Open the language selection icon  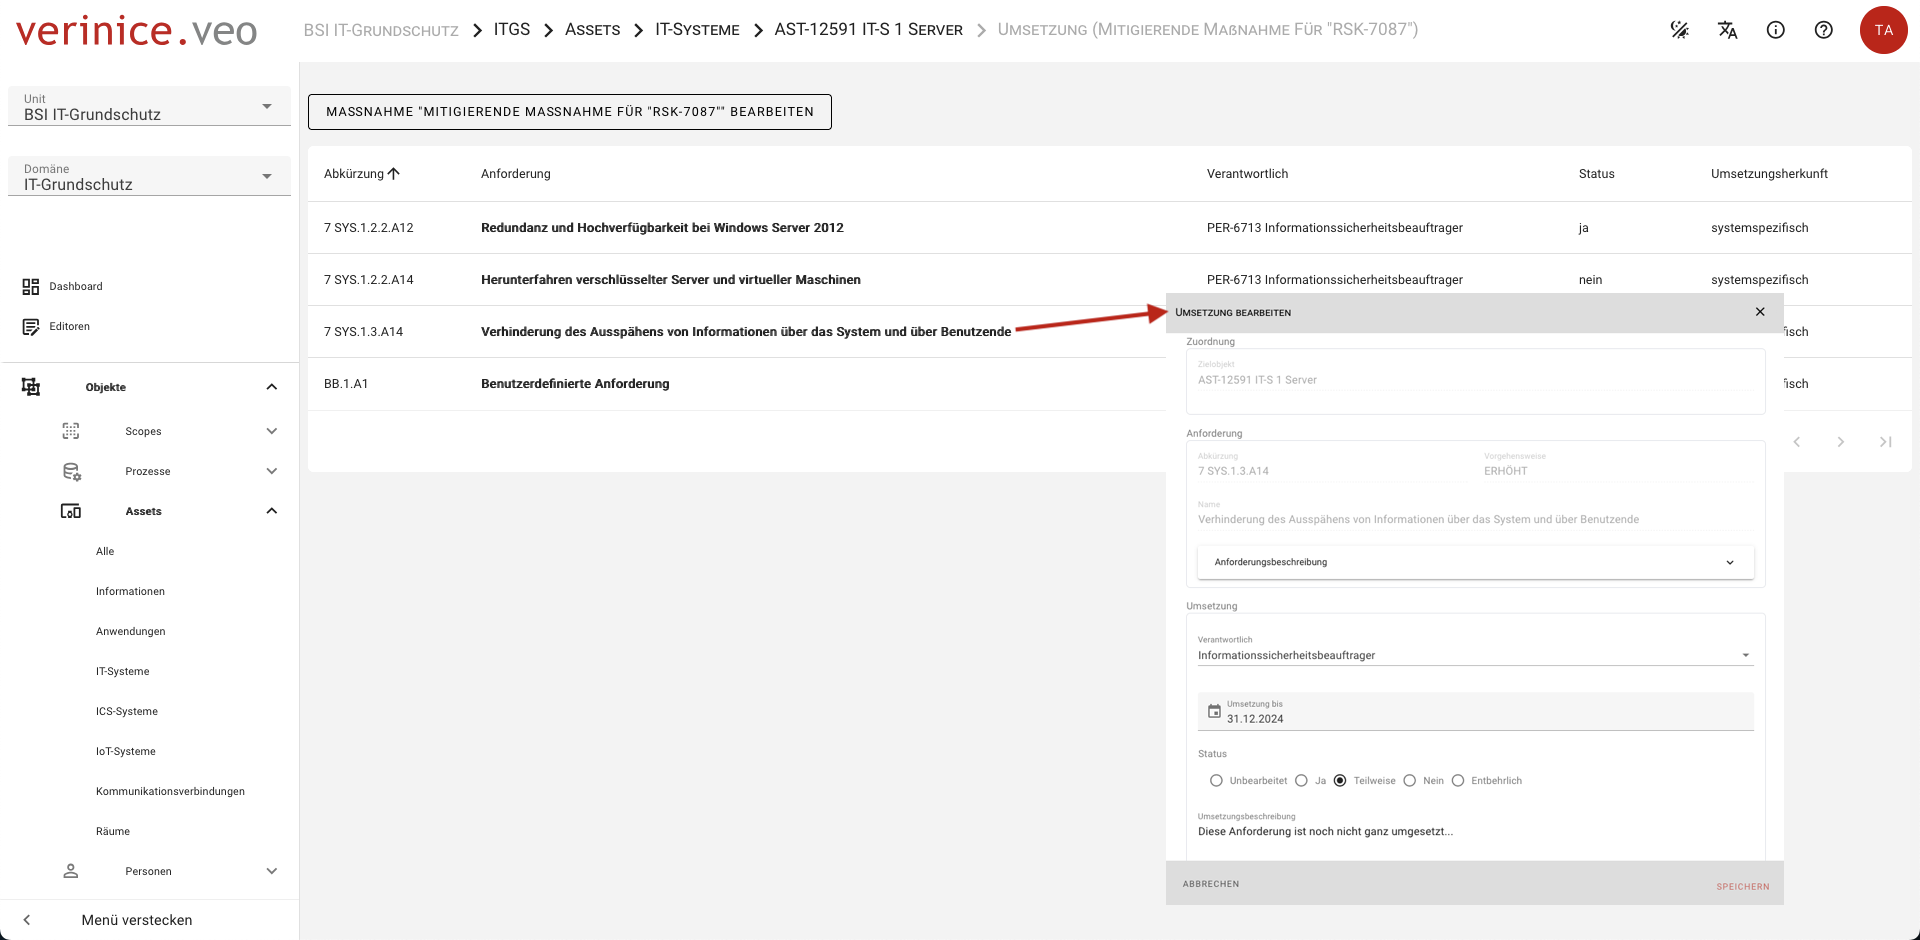1728,30
